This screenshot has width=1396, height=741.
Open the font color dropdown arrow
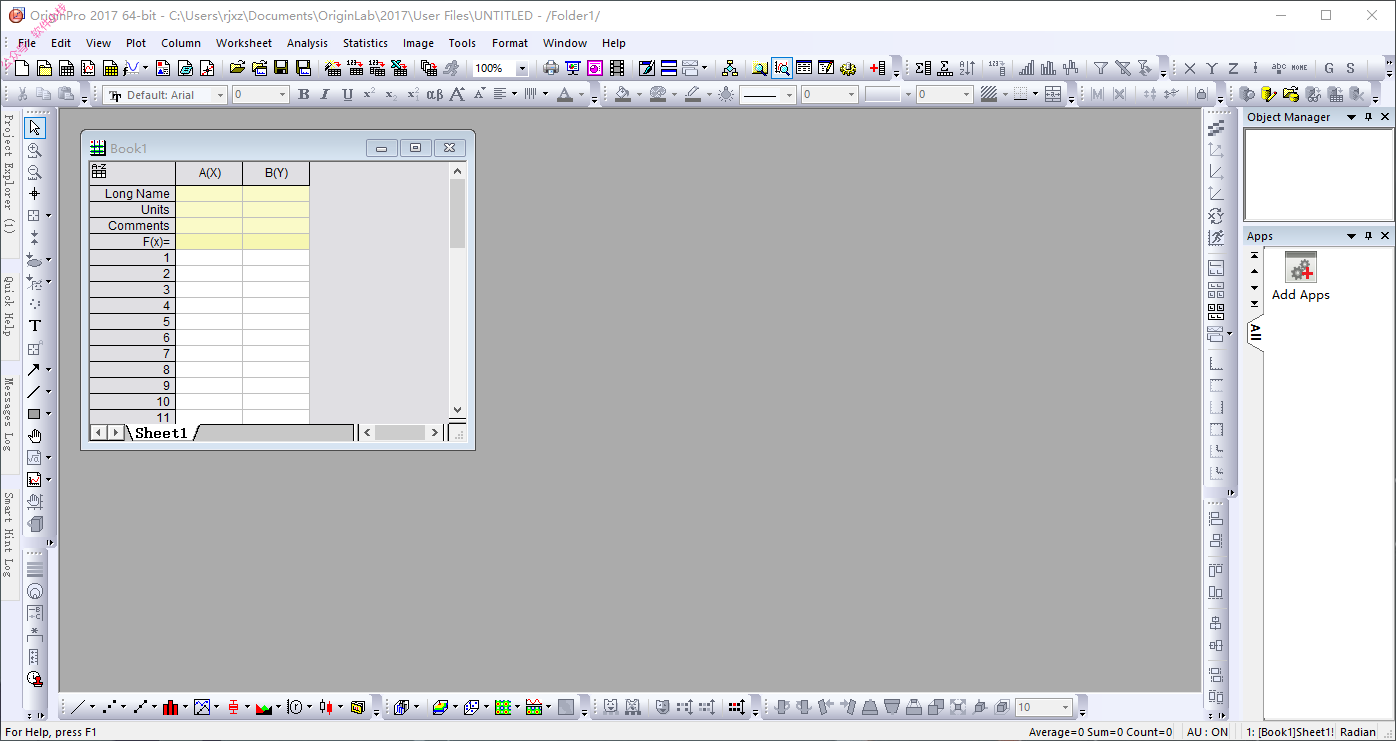pyautogui.click(x=581, y=95)
